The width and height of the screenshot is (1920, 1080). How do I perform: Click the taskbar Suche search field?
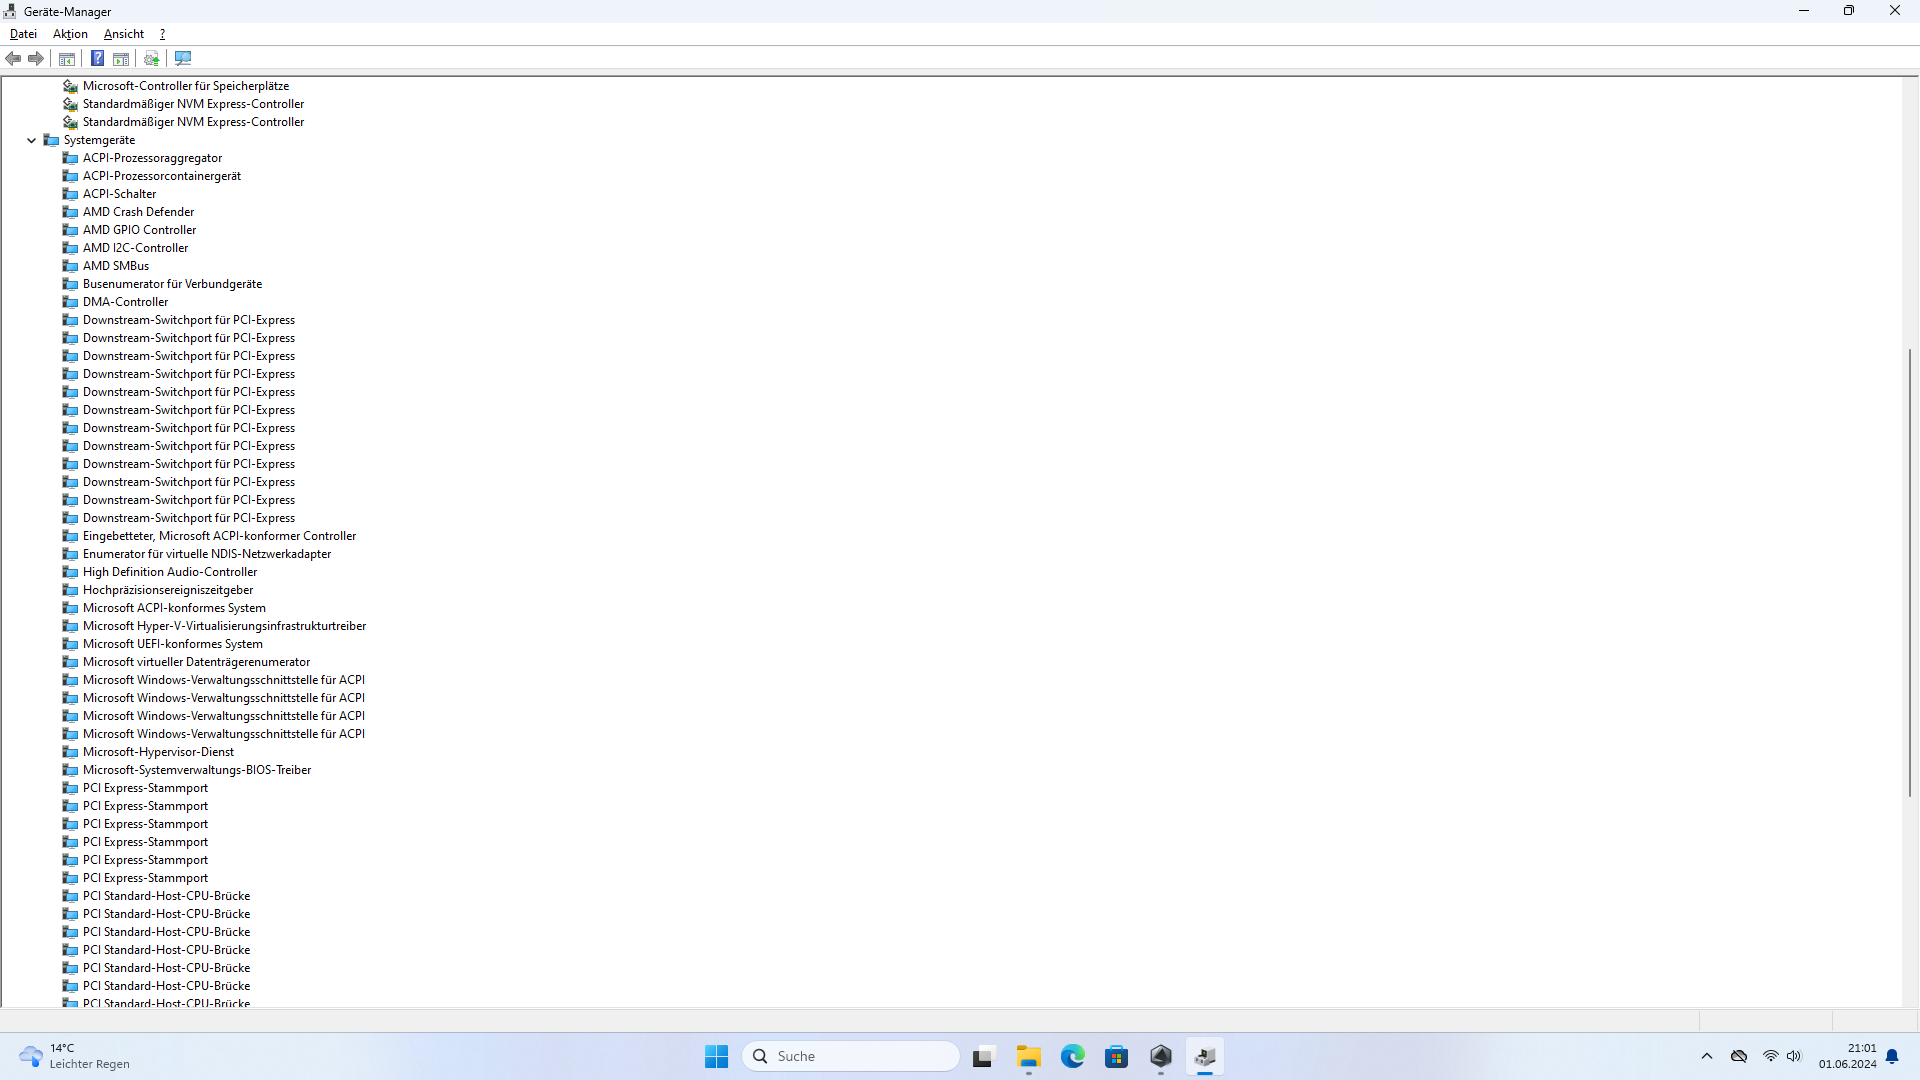click(x=852, y=1057)
